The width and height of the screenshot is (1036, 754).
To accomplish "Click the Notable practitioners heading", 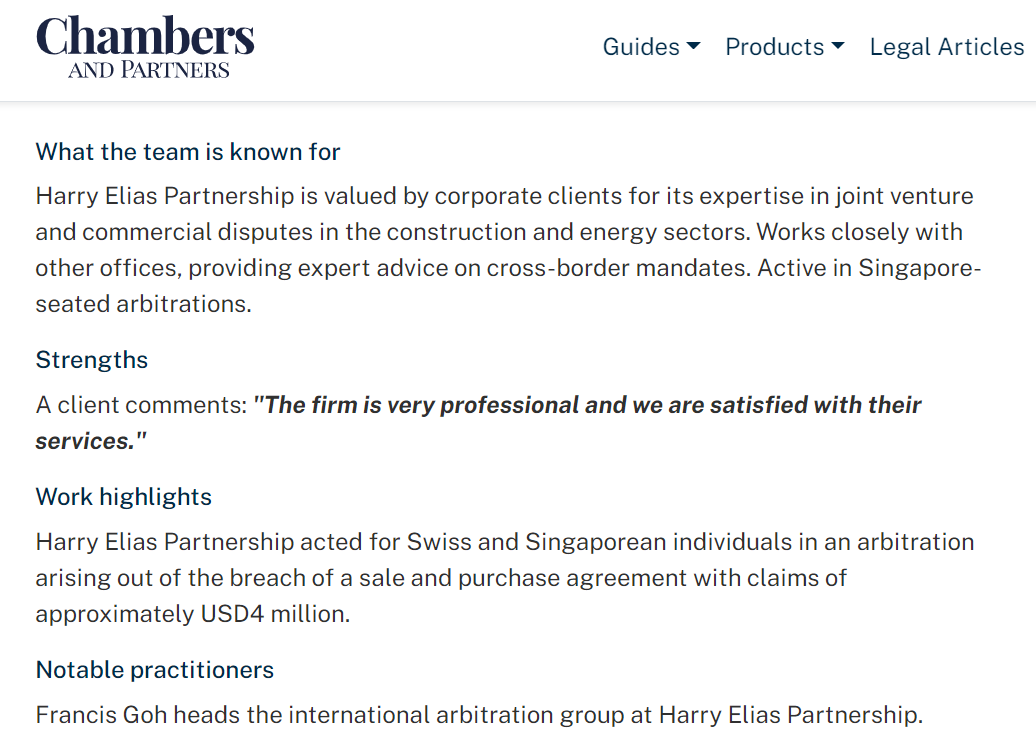I will point(155,670).
